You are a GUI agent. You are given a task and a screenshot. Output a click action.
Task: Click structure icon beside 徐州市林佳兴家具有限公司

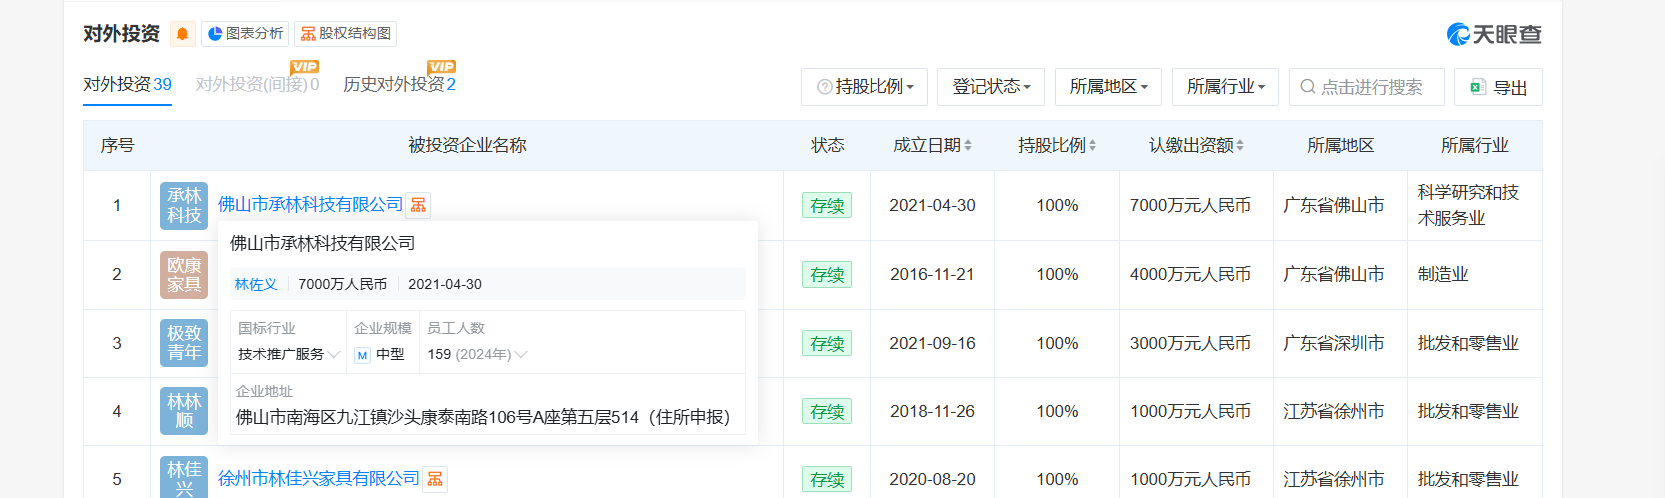[x=435, y=479]
